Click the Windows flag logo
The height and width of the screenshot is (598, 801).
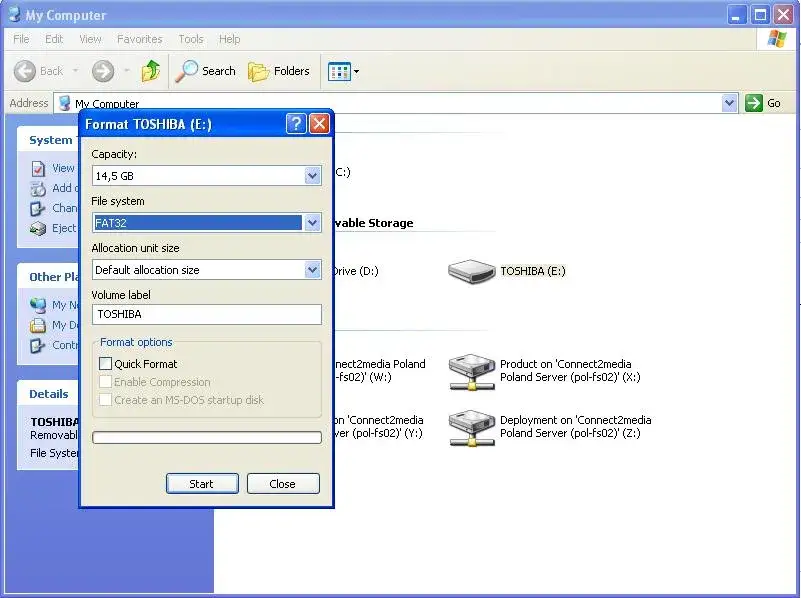click(x=776, y=39)
